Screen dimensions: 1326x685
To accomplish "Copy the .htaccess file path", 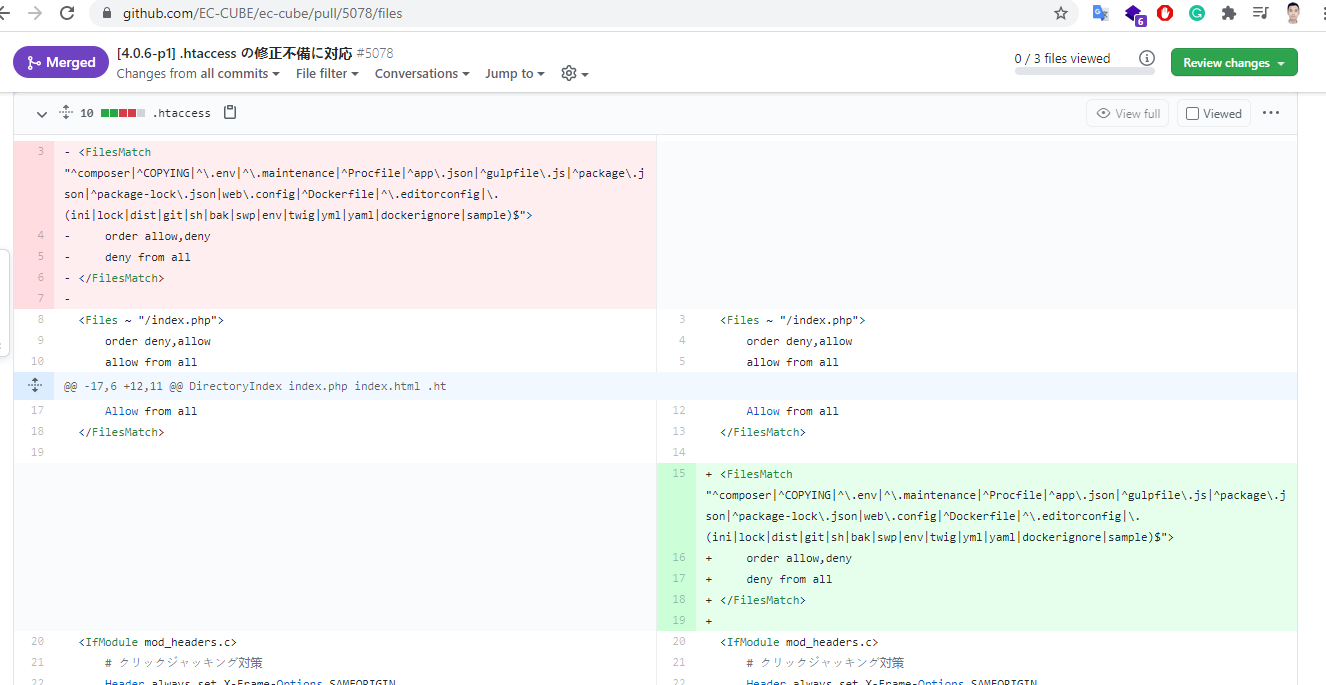I will 230,113.
